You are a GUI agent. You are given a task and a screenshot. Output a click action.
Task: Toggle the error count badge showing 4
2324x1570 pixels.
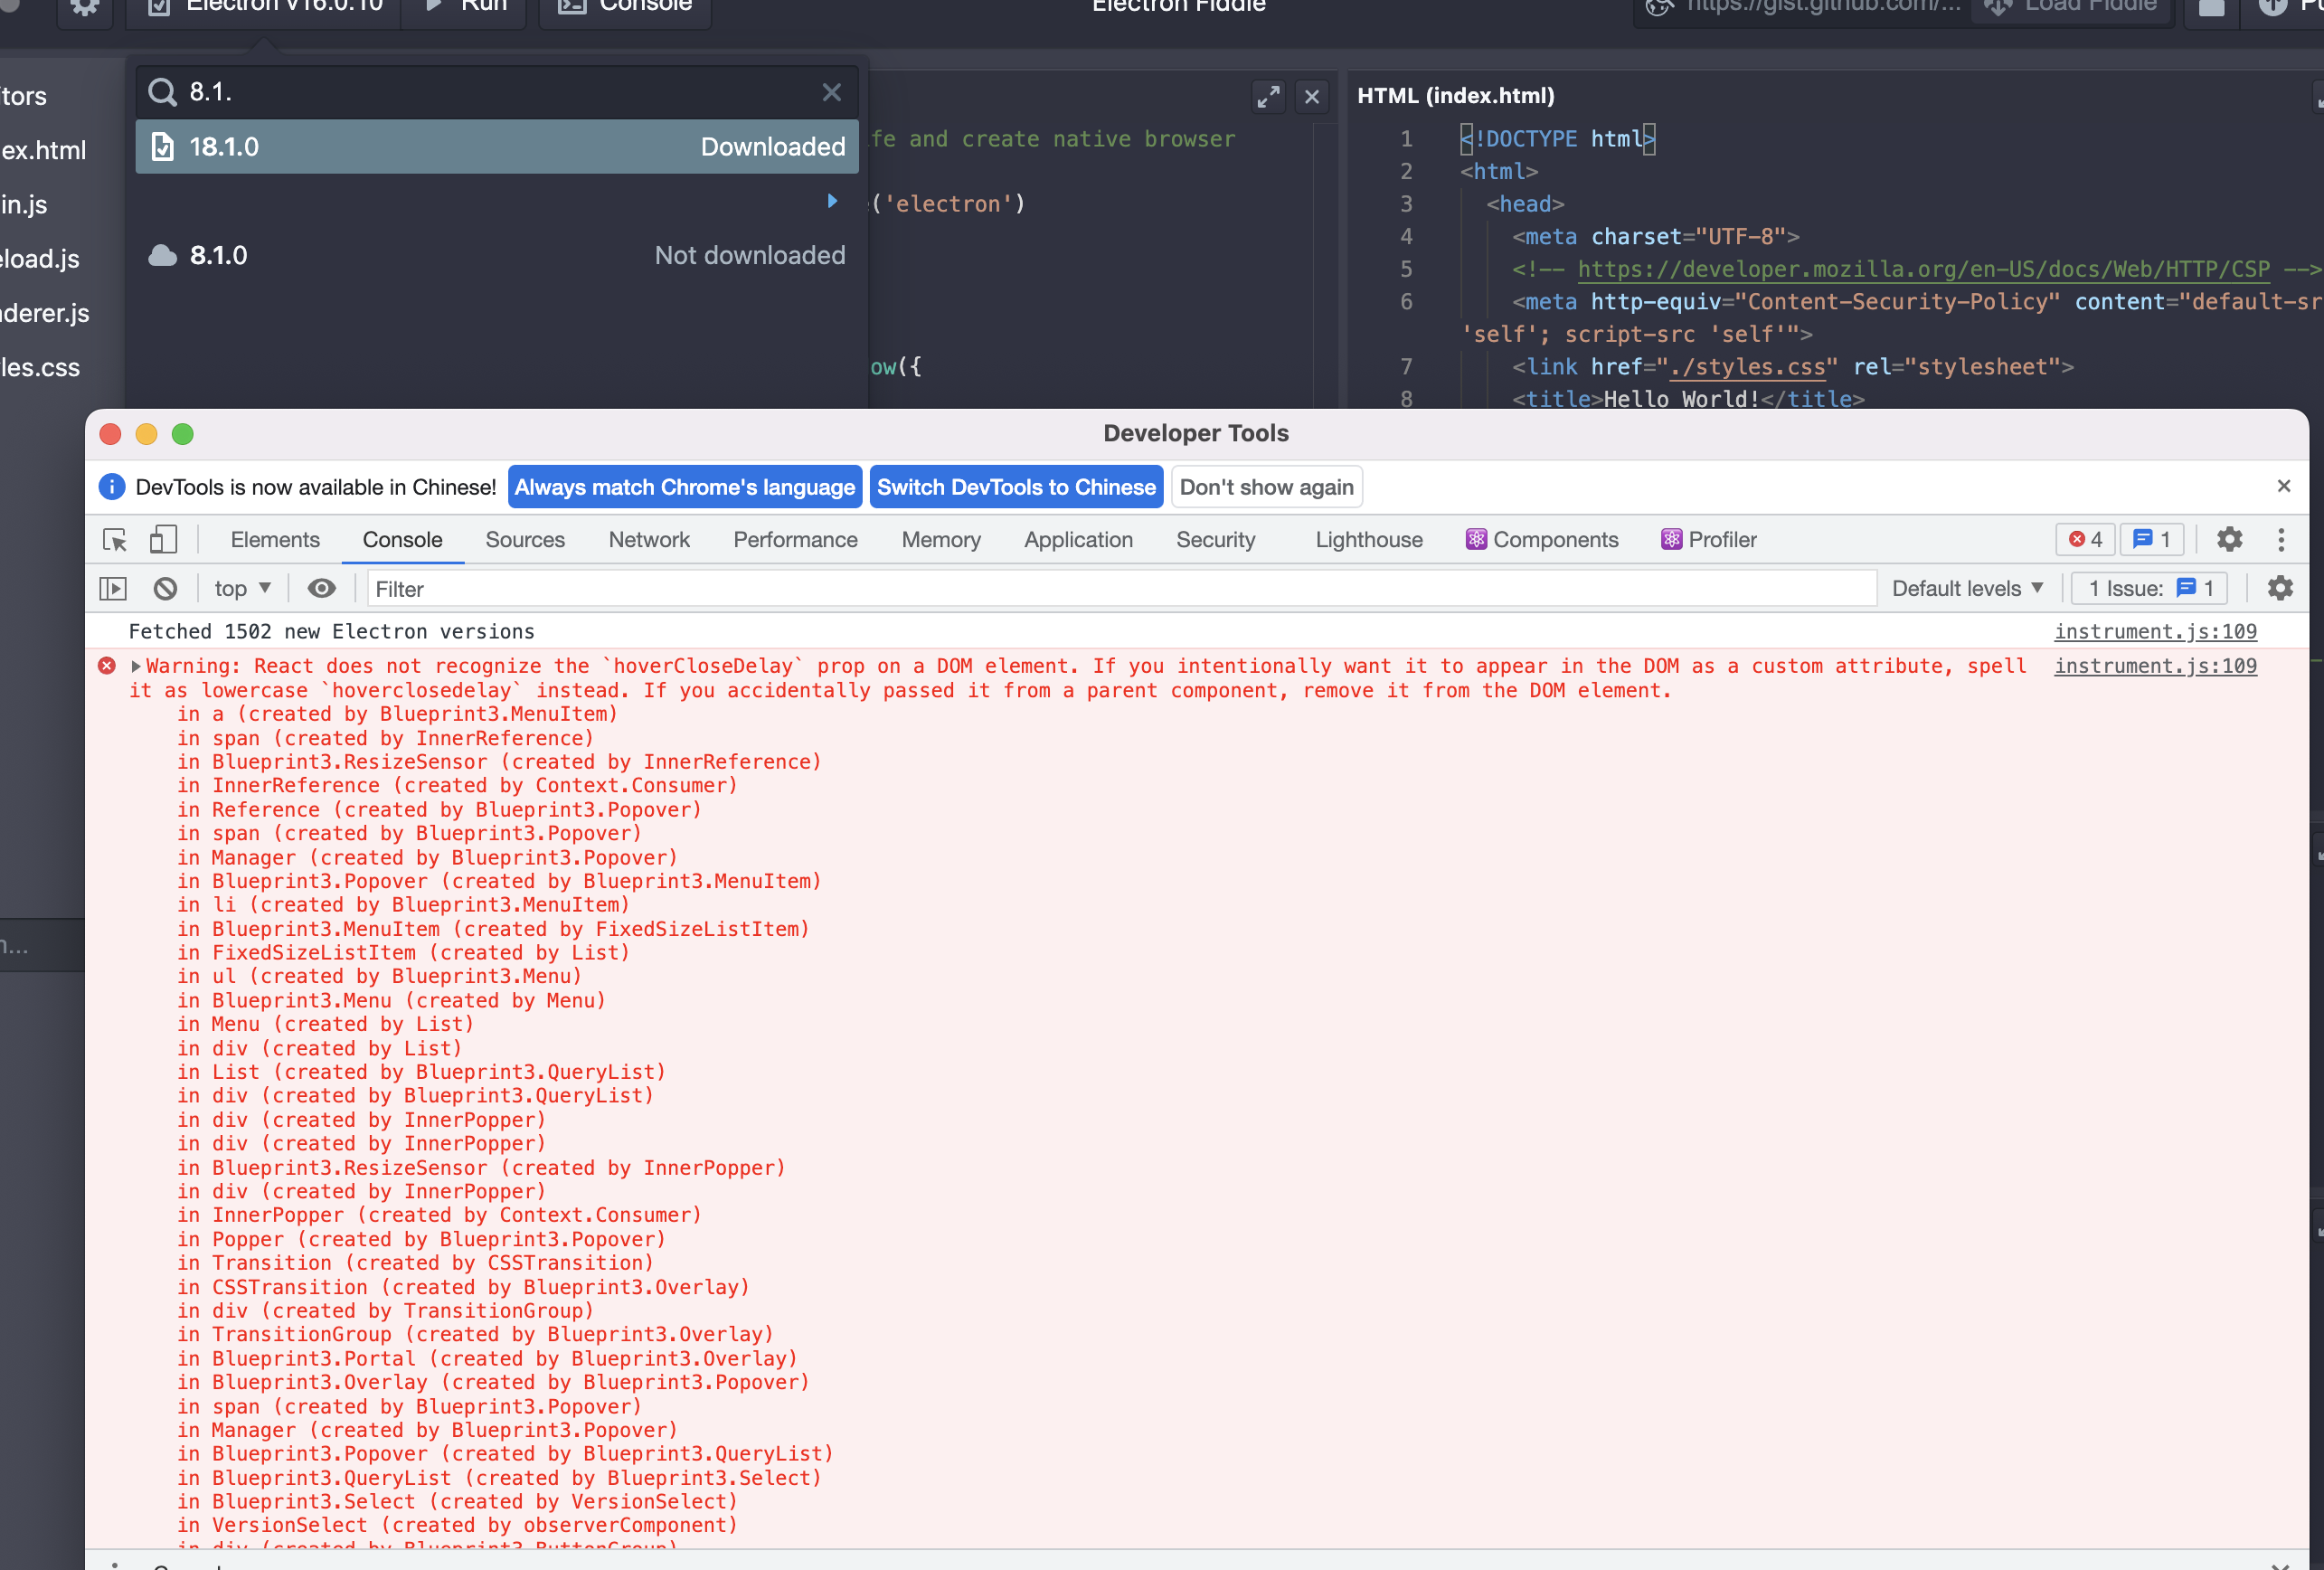point(2085,539)
